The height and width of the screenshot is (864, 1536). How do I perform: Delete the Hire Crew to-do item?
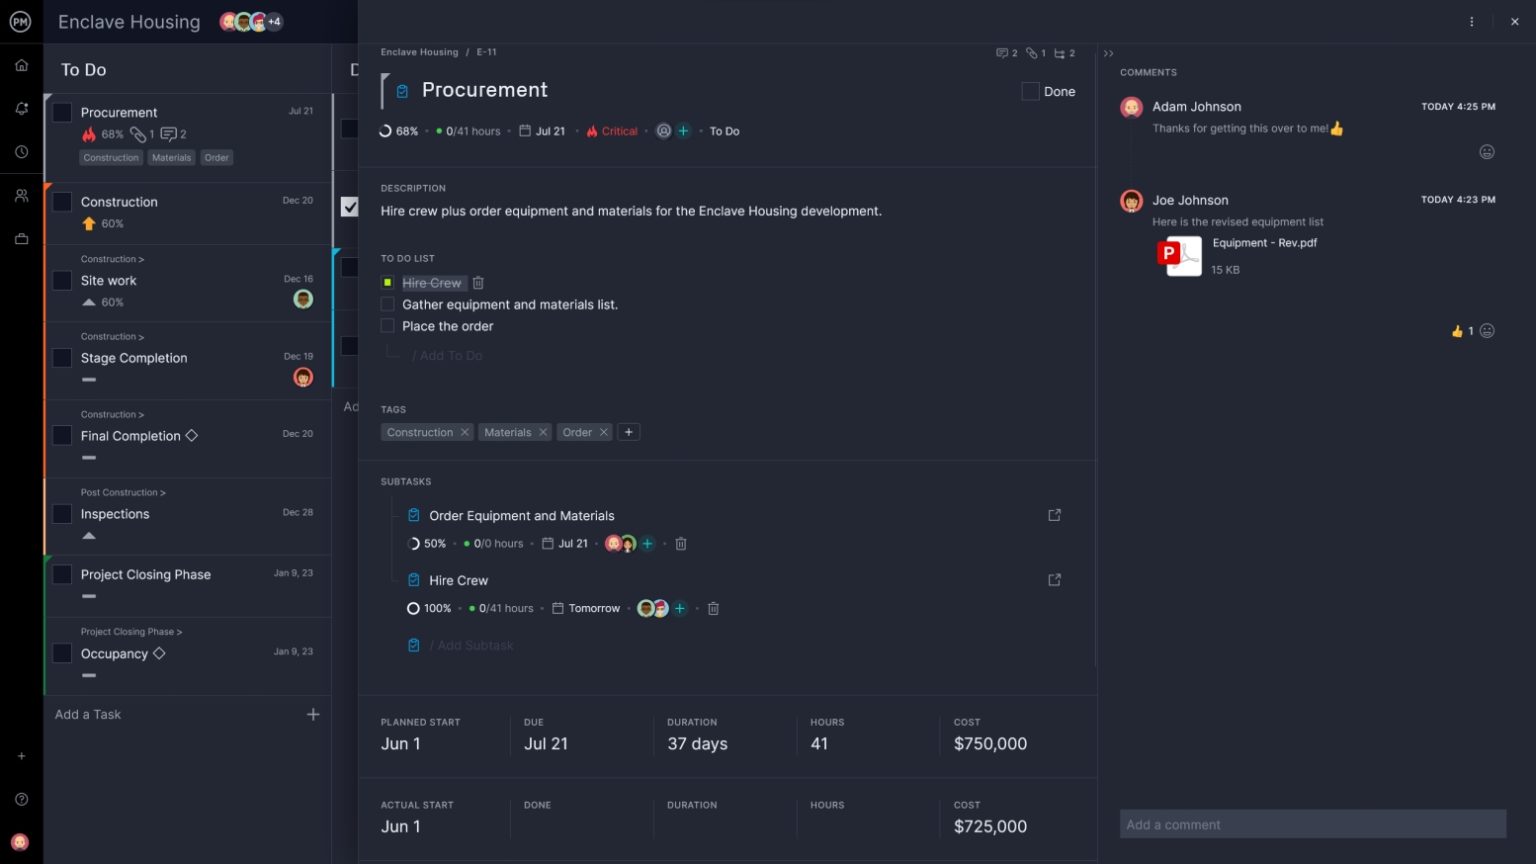[x=478, y=283]
